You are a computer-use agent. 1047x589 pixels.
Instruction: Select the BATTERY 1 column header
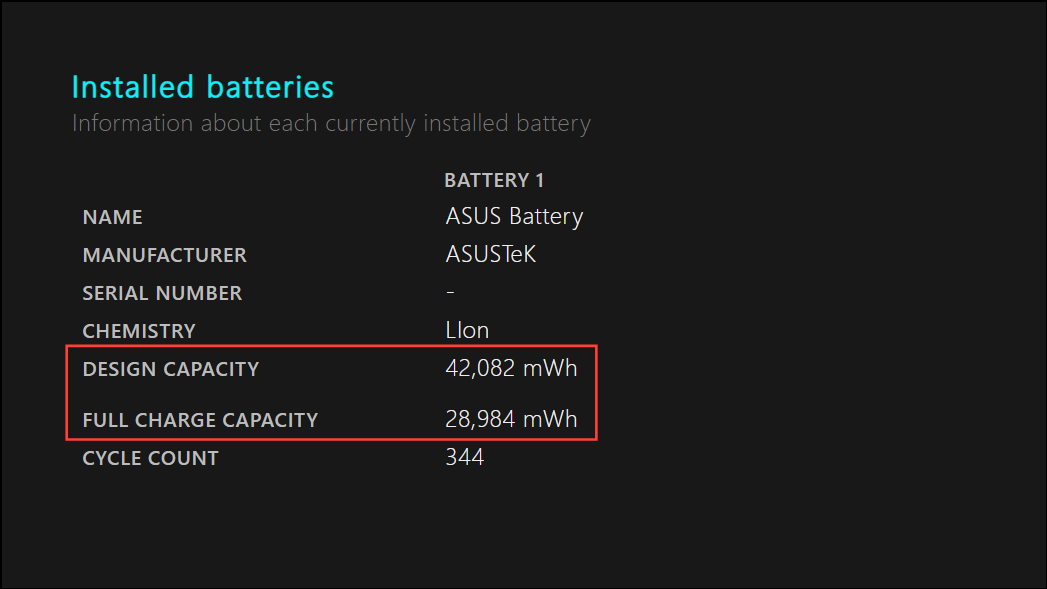[x=494, y=180]
